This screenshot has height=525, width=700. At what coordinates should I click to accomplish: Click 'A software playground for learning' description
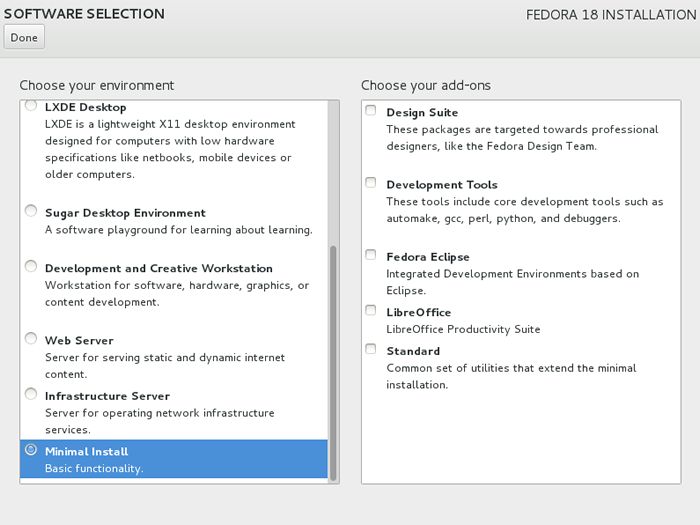179,230
